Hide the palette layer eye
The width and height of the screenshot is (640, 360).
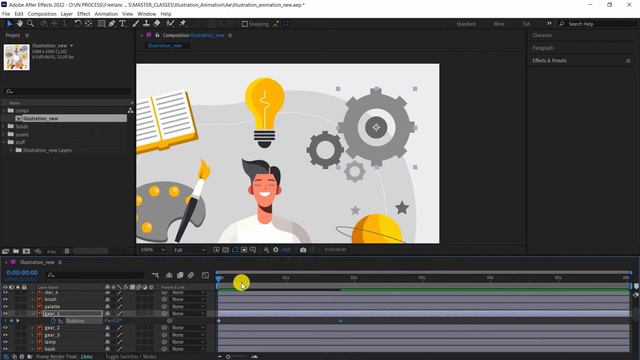5,307
